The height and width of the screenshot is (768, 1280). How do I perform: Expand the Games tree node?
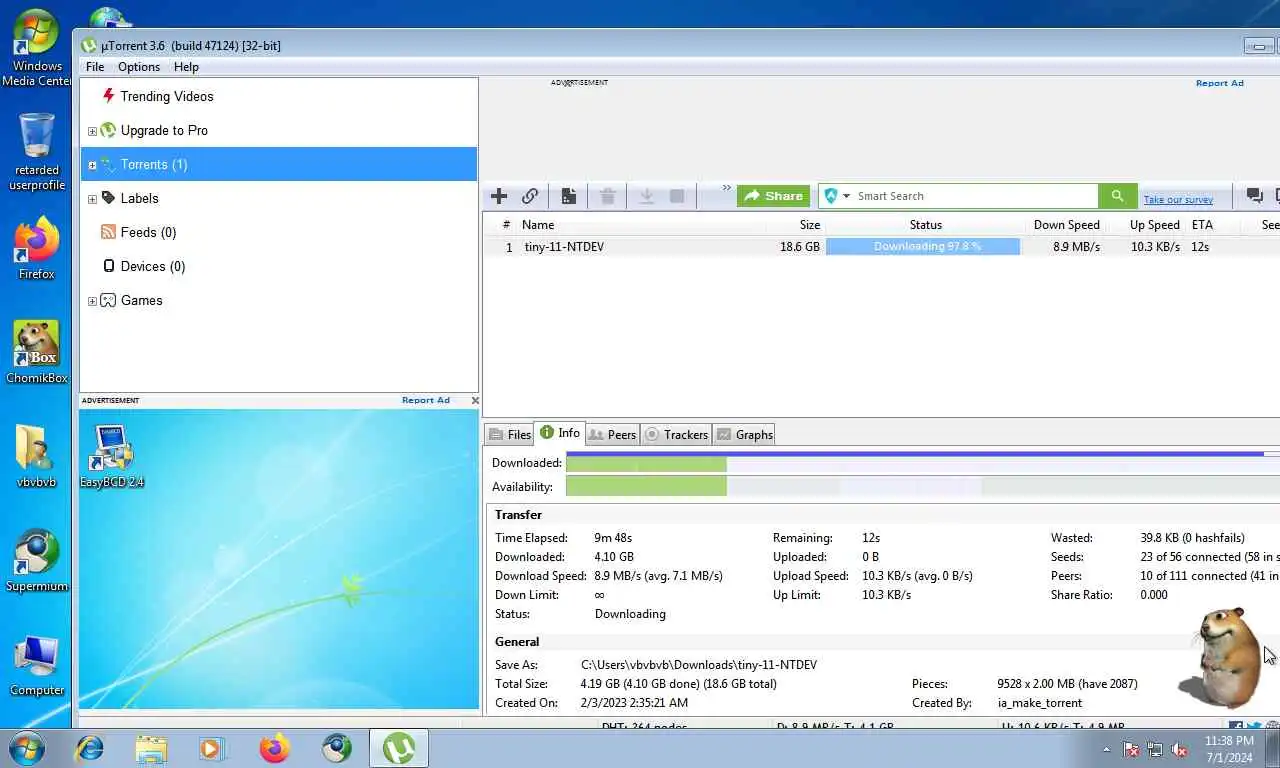(92, 301)
